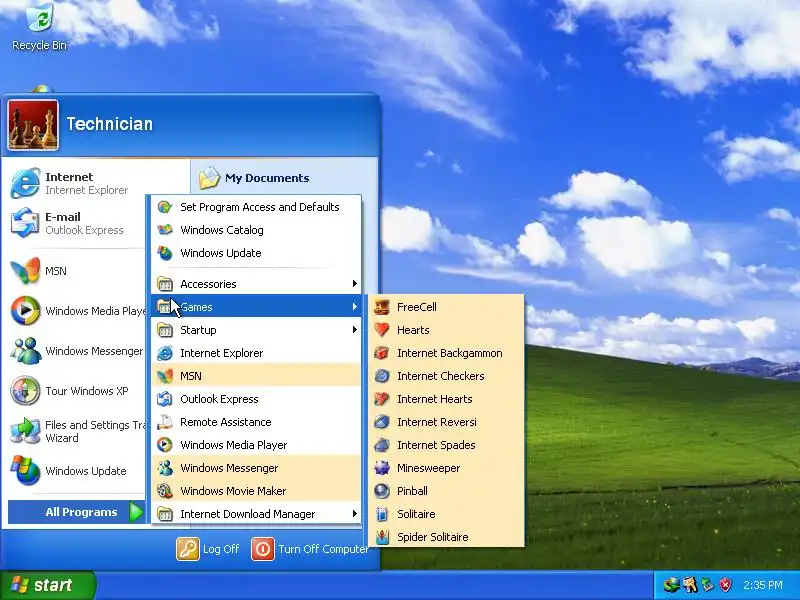Click the Internet Reversi icon
Screen dimensions: 800x600
tap(382, 422)
